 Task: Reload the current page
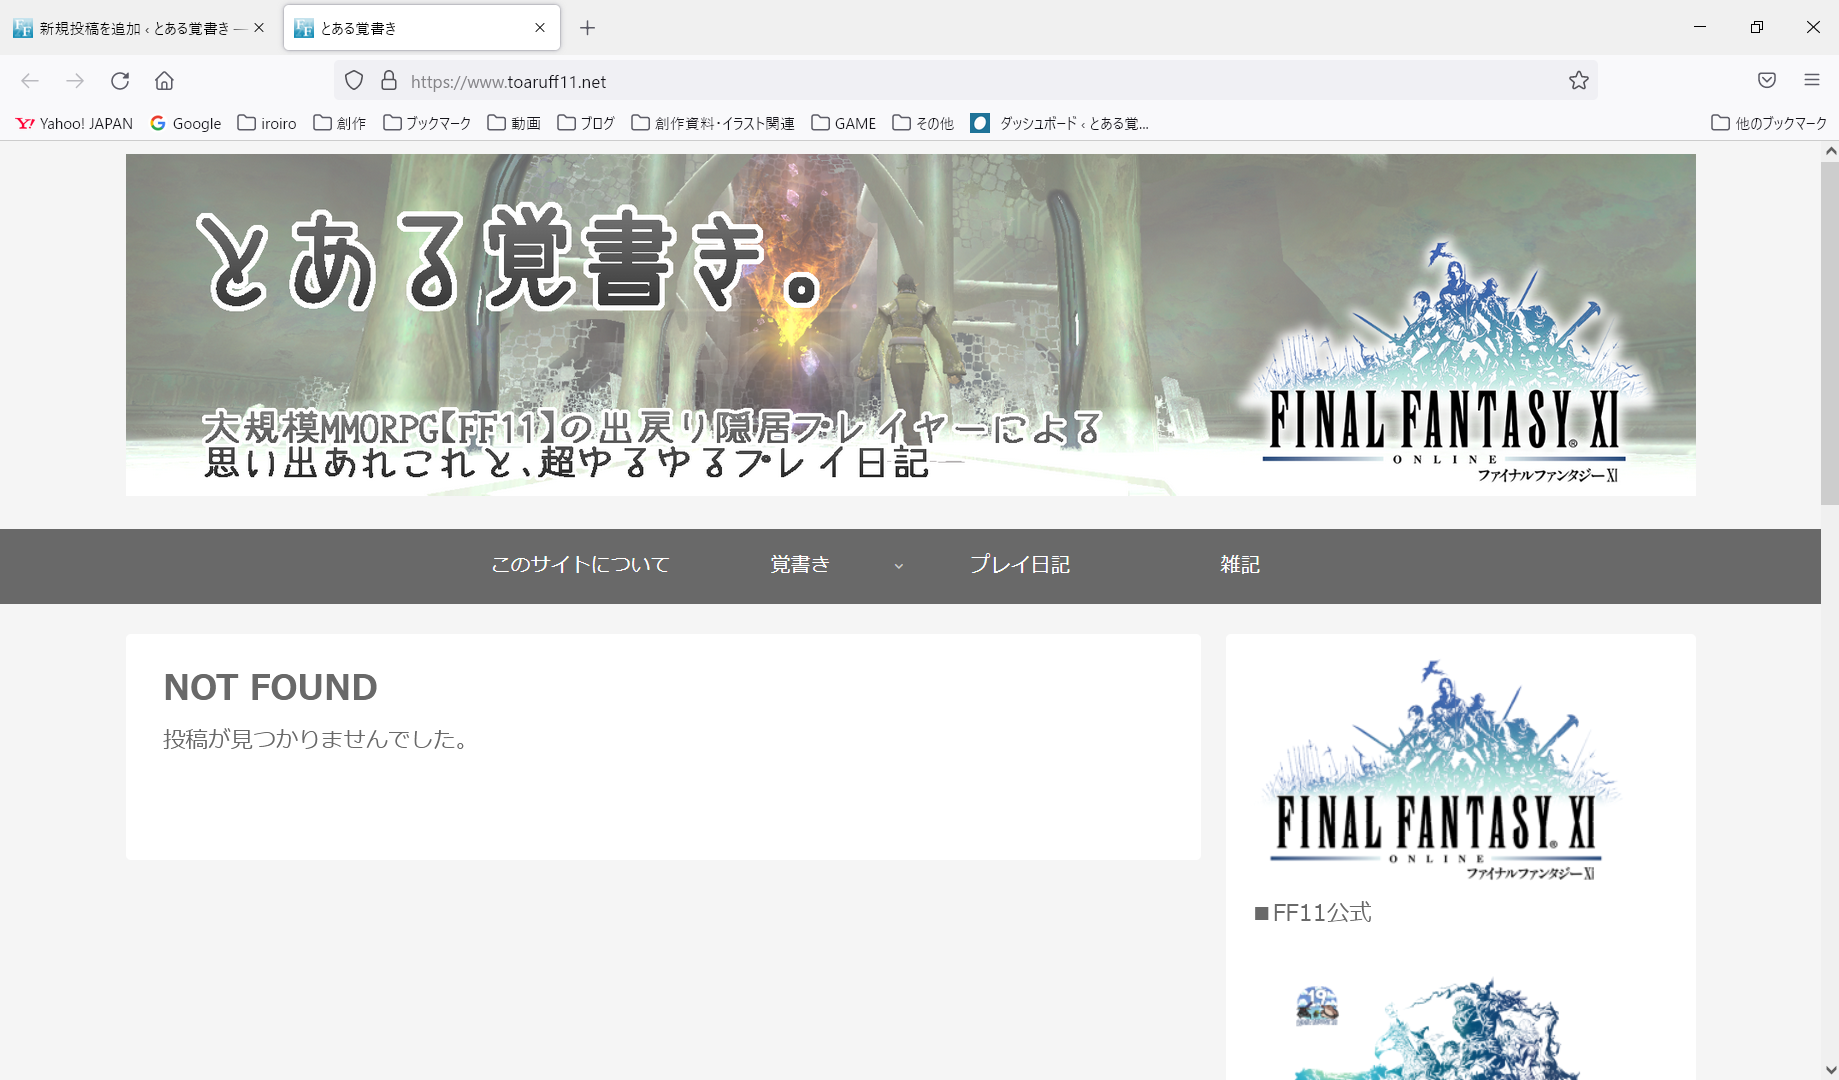120,81
